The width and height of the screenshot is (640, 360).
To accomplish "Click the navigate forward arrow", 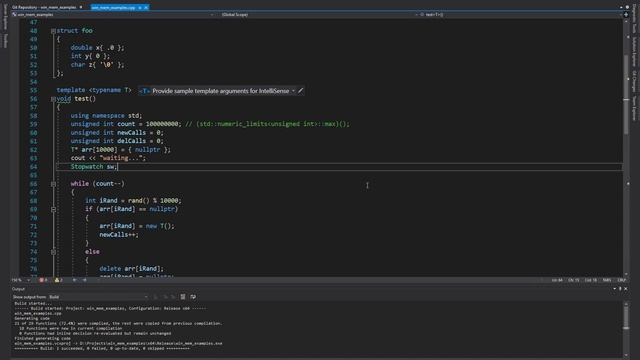I will coord(85,280).
